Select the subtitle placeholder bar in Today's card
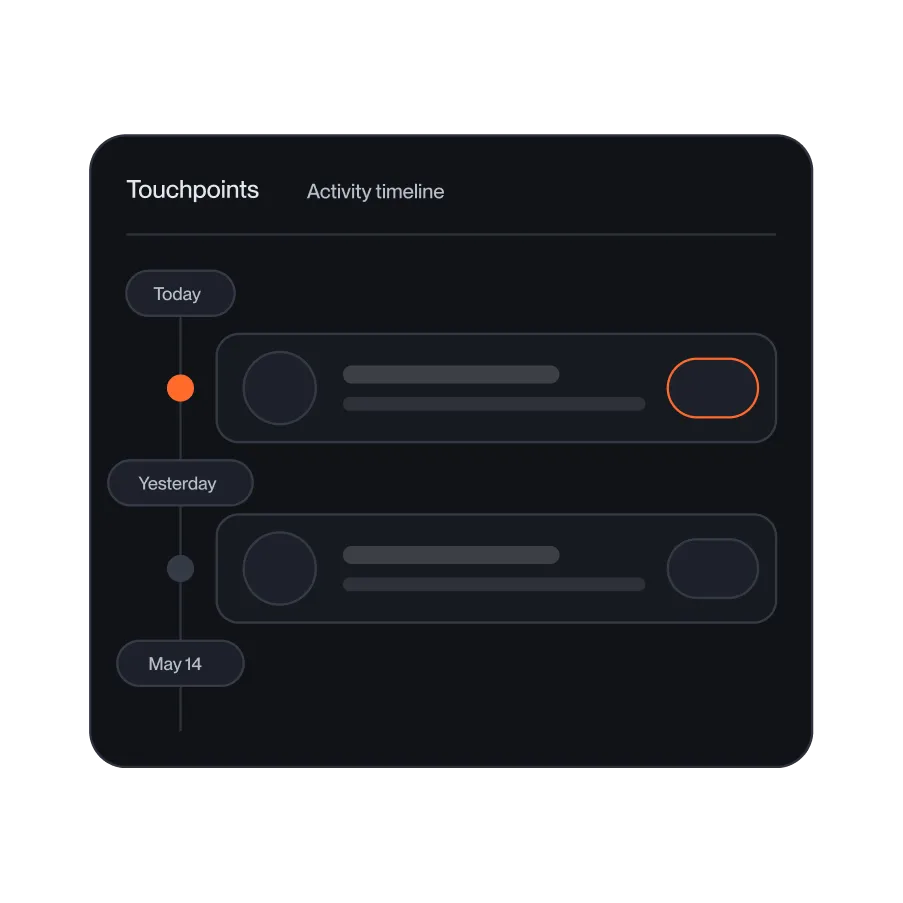903x903 pixels. click(494, 404)
